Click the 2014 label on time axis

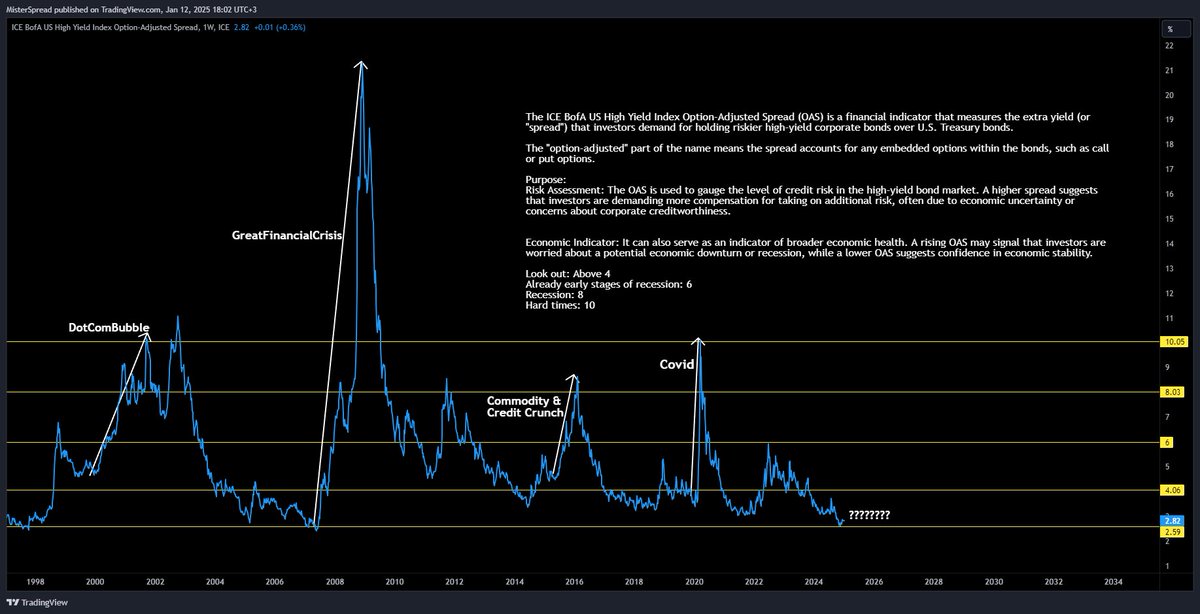click(x=515, y=580)
